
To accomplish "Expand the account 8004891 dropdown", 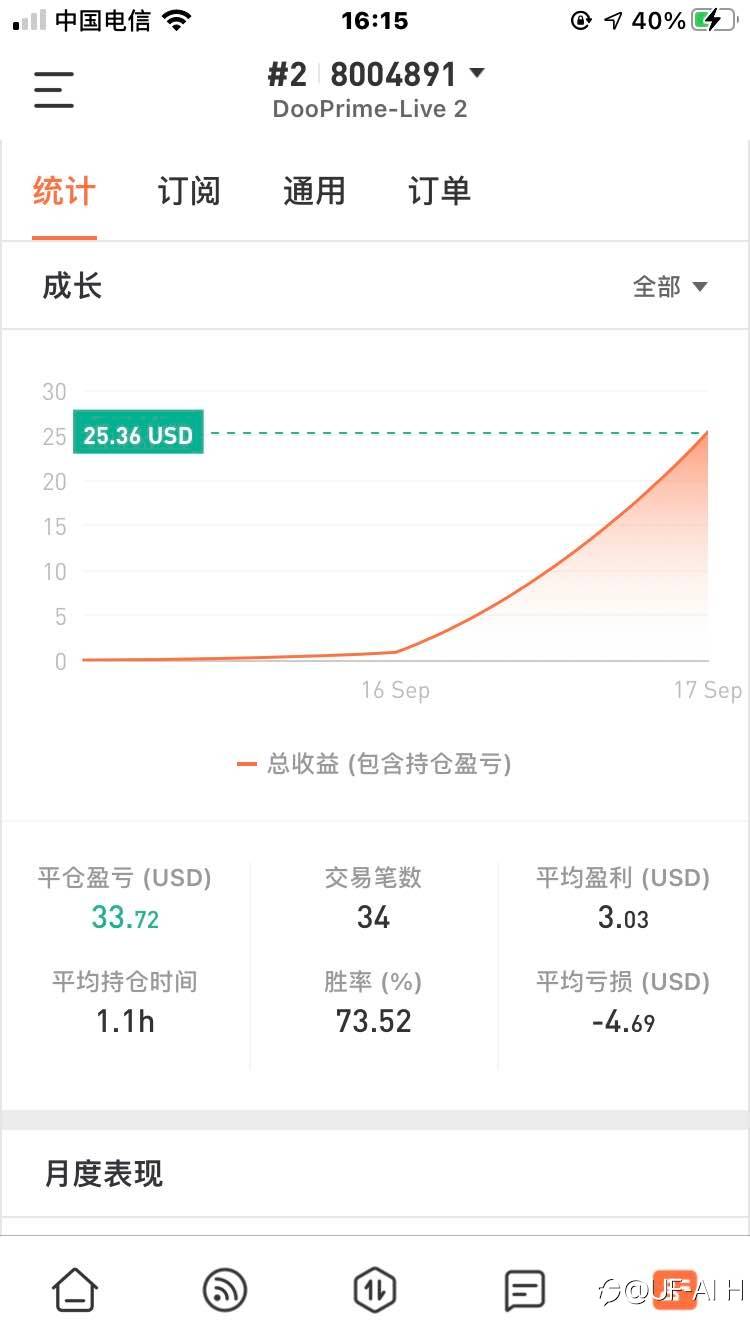I will (x=476, y=73).
